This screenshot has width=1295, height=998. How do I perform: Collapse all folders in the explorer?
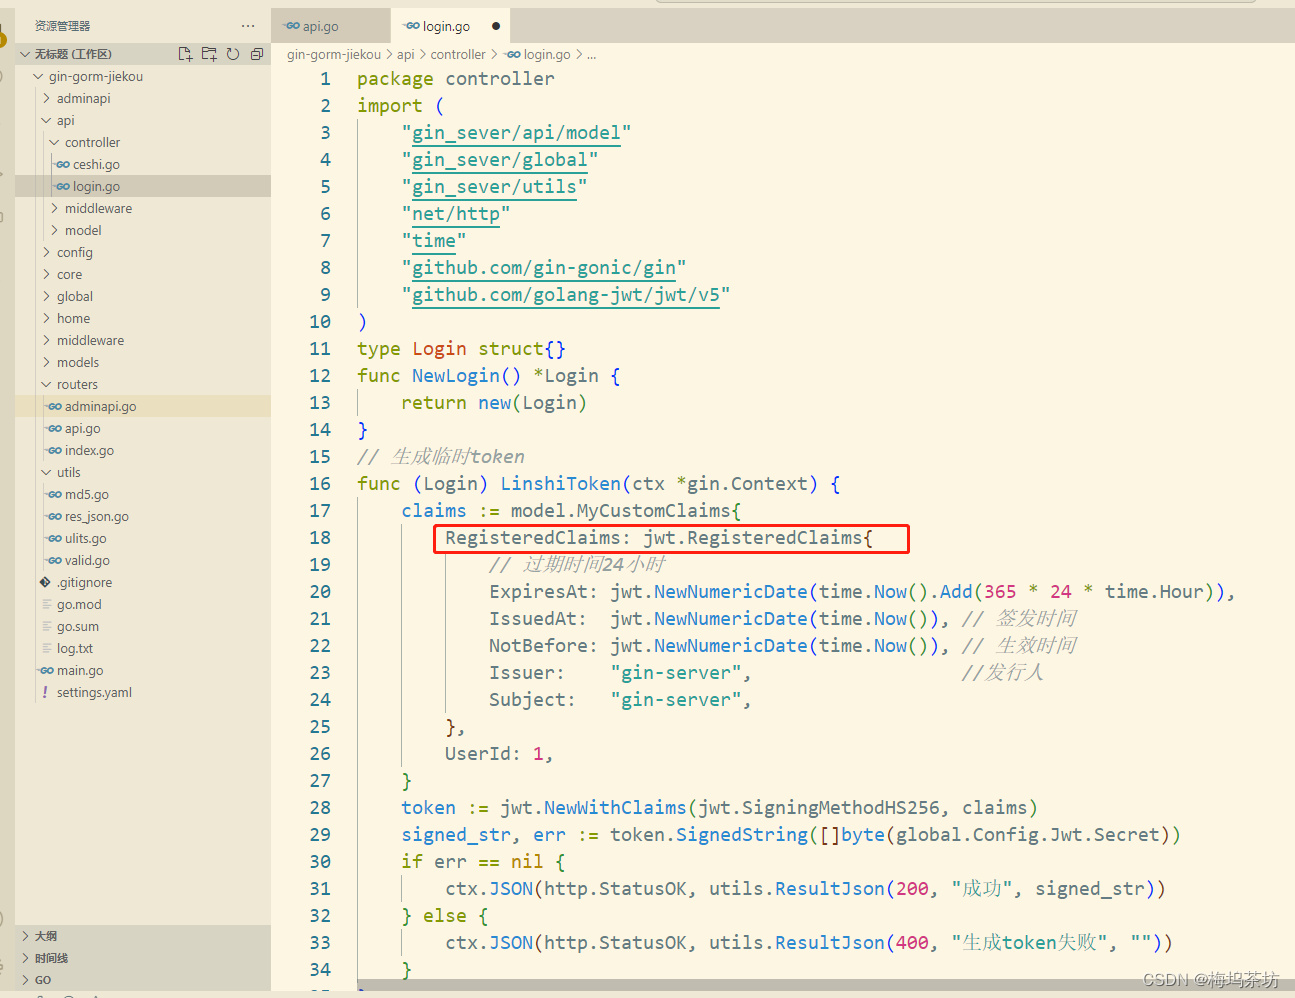[257, 53]
